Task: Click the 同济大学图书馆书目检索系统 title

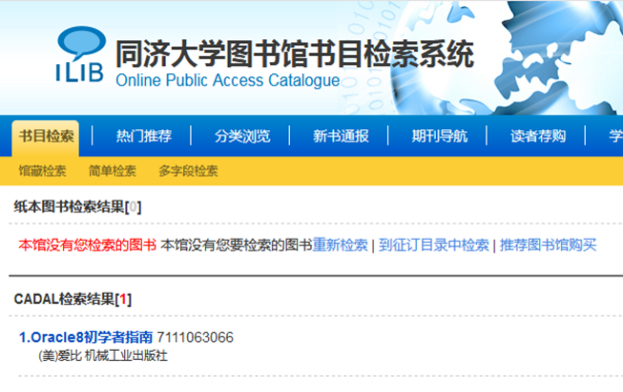Action: [x=295, y=54]
